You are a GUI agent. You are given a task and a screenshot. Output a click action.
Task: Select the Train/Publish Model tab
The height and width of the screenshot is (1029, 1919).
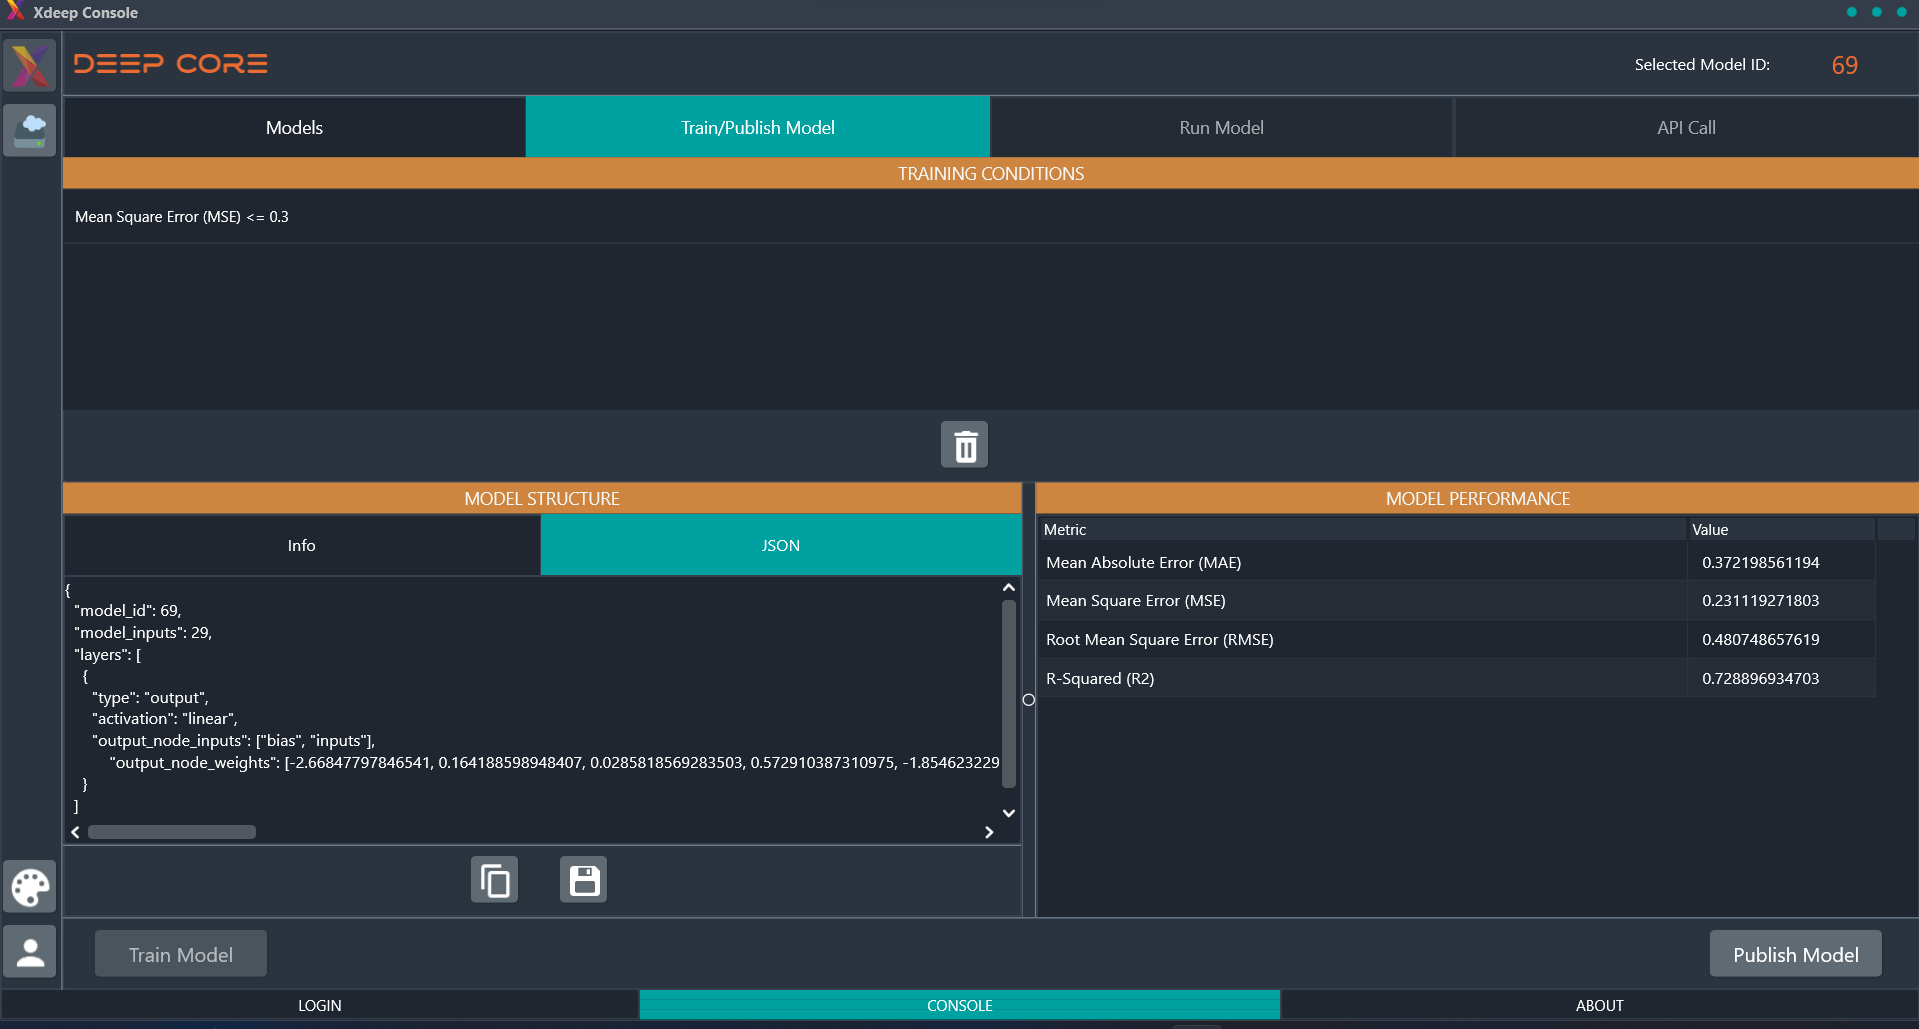(758, 127)
